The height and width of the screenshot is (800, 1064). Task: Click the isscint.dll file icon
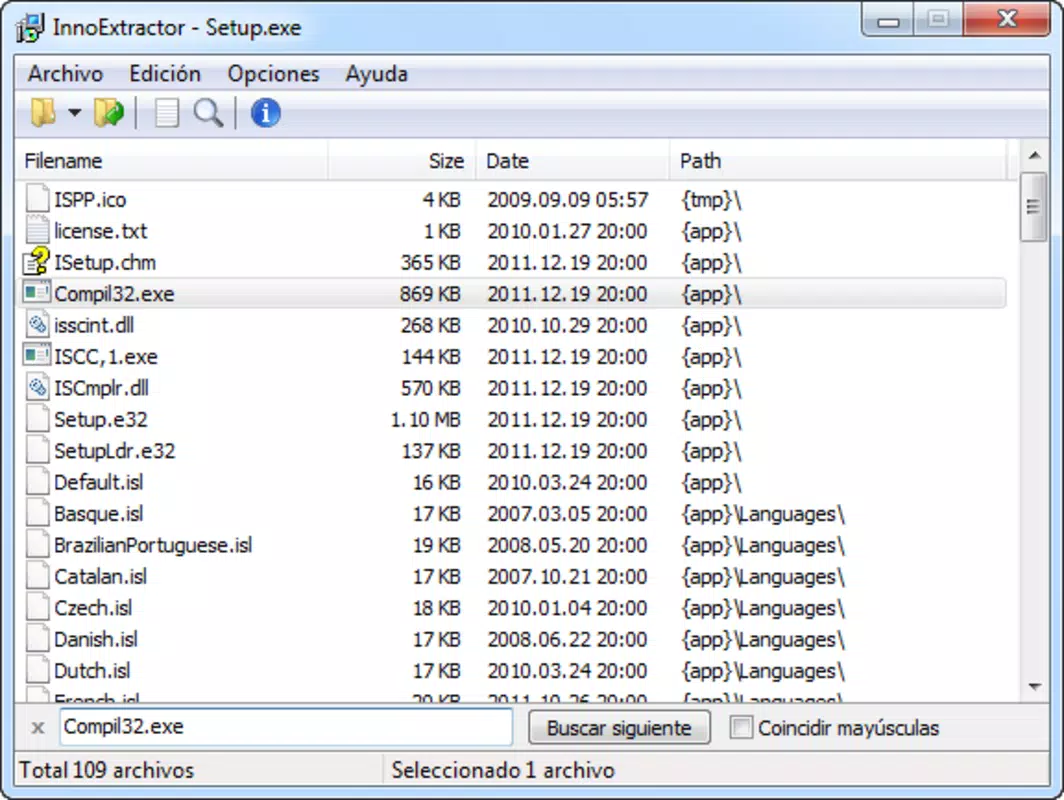pyautogui.click(x=37, y=324)
